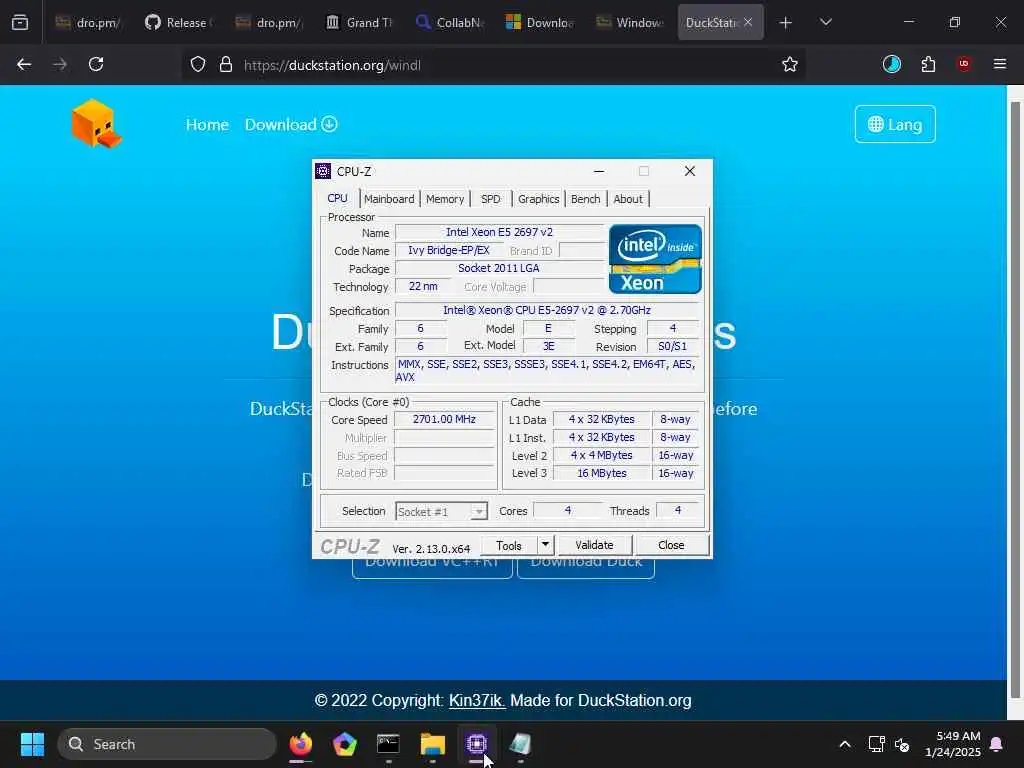Click the circular blue toolbar extension icon
The image size is (1024, 768).
pos(891,64)
